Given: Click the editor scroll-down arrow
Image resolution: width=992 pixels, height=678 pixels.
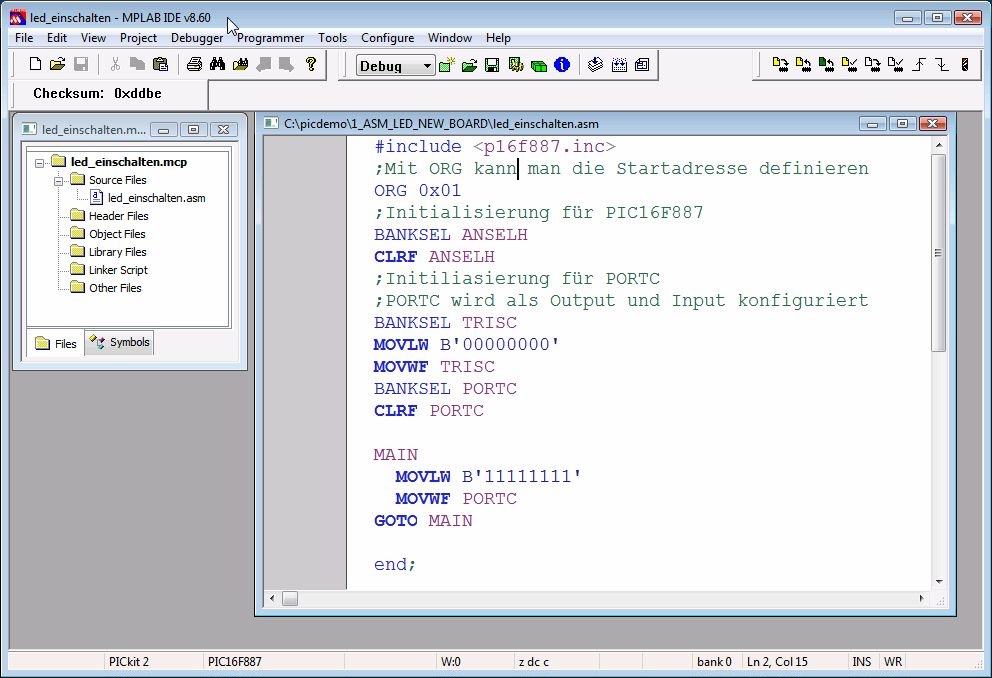Looking at the screenshot, I should (939, 582).
